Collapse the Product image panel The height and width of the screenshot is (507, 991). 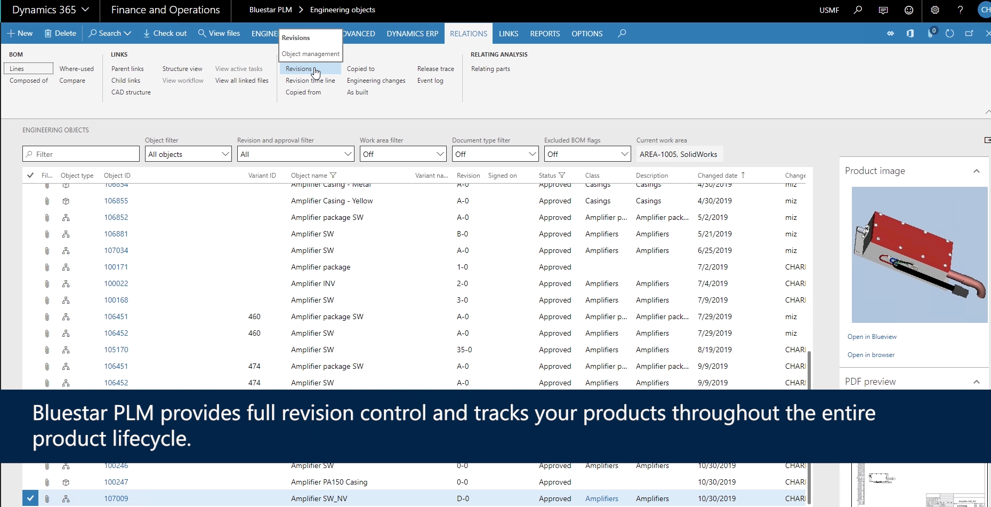click(976, 171)
